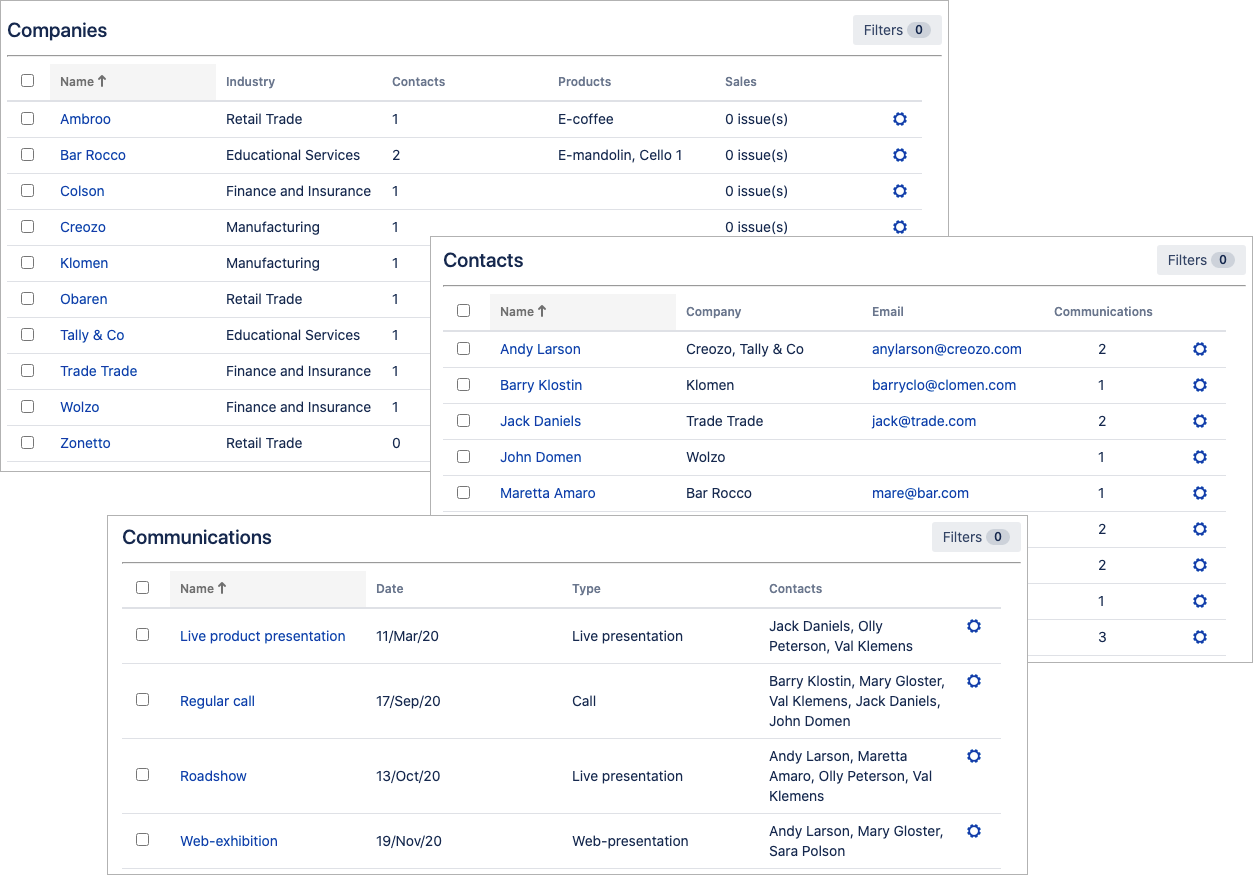Open Filters in the Communications panel
Image resolution: width=1253 pixels, height=875 pixels.
[x=975, y=537]
